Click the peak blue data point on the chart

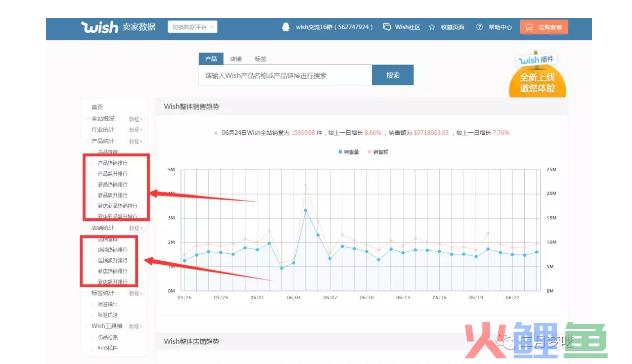click(306, 210)
